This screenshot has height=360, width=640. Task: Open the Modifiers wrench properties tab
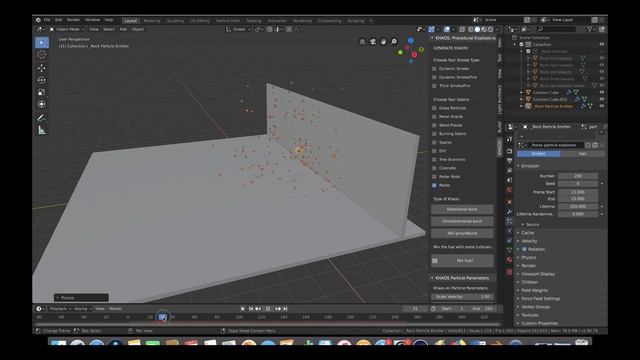coord(509,211)
